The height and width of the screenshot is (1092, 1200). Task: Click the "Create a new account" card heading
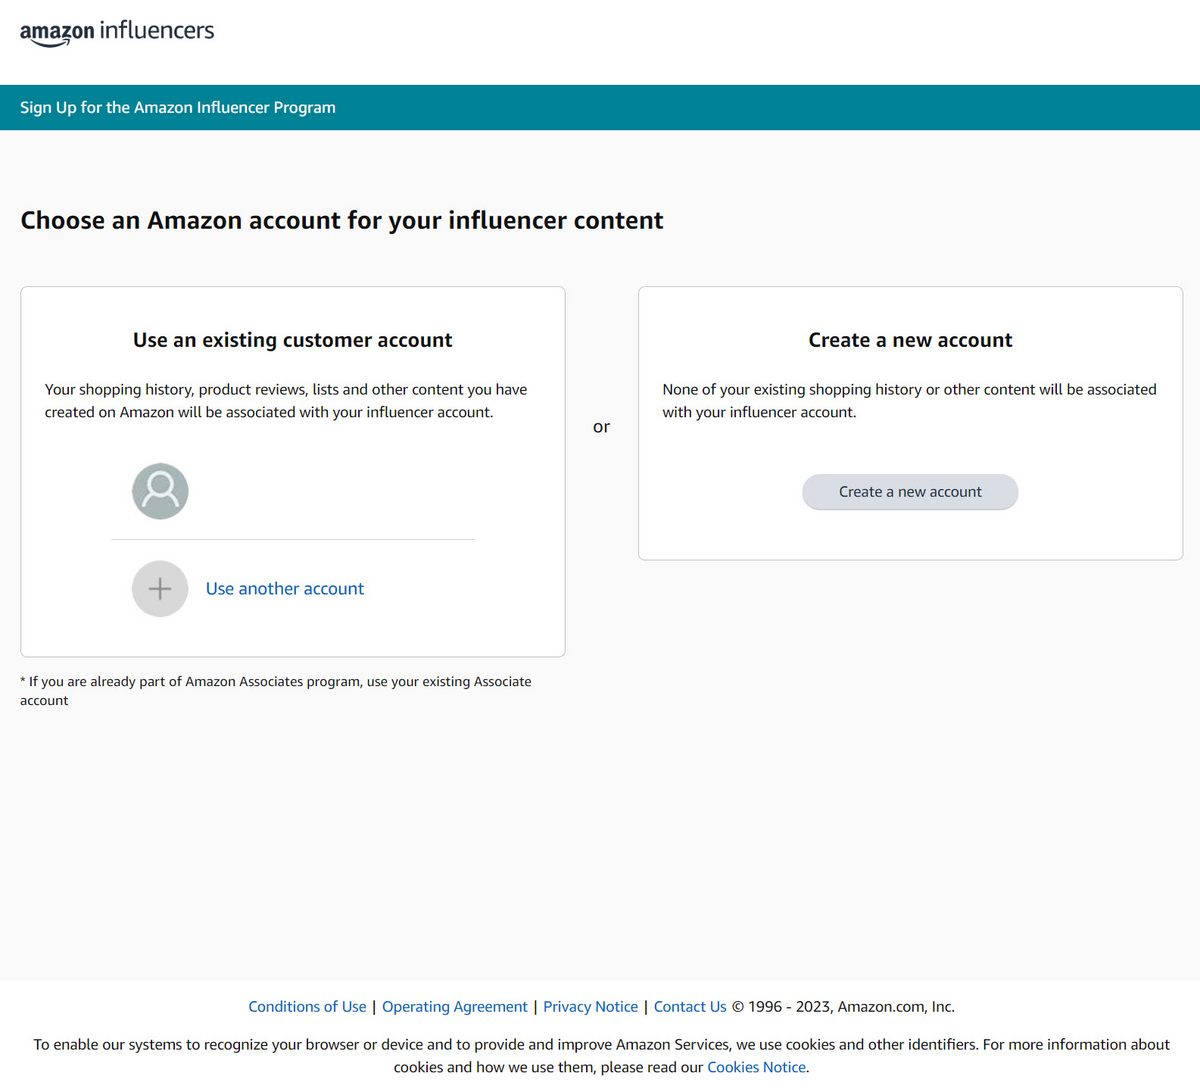click(910, 340)
